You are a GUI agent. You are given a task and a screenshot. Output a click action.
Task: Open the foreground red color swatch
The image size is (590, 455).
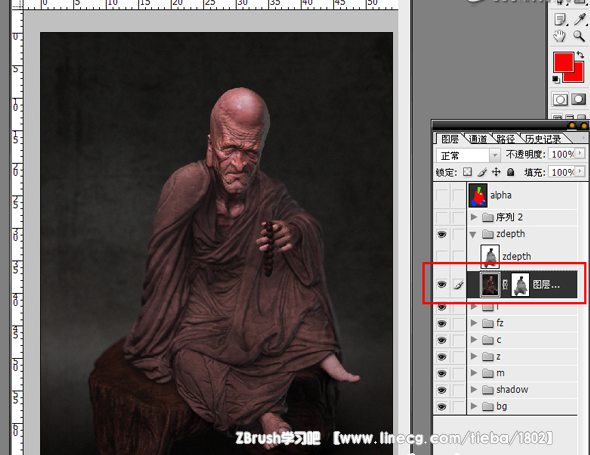point(563,62)
